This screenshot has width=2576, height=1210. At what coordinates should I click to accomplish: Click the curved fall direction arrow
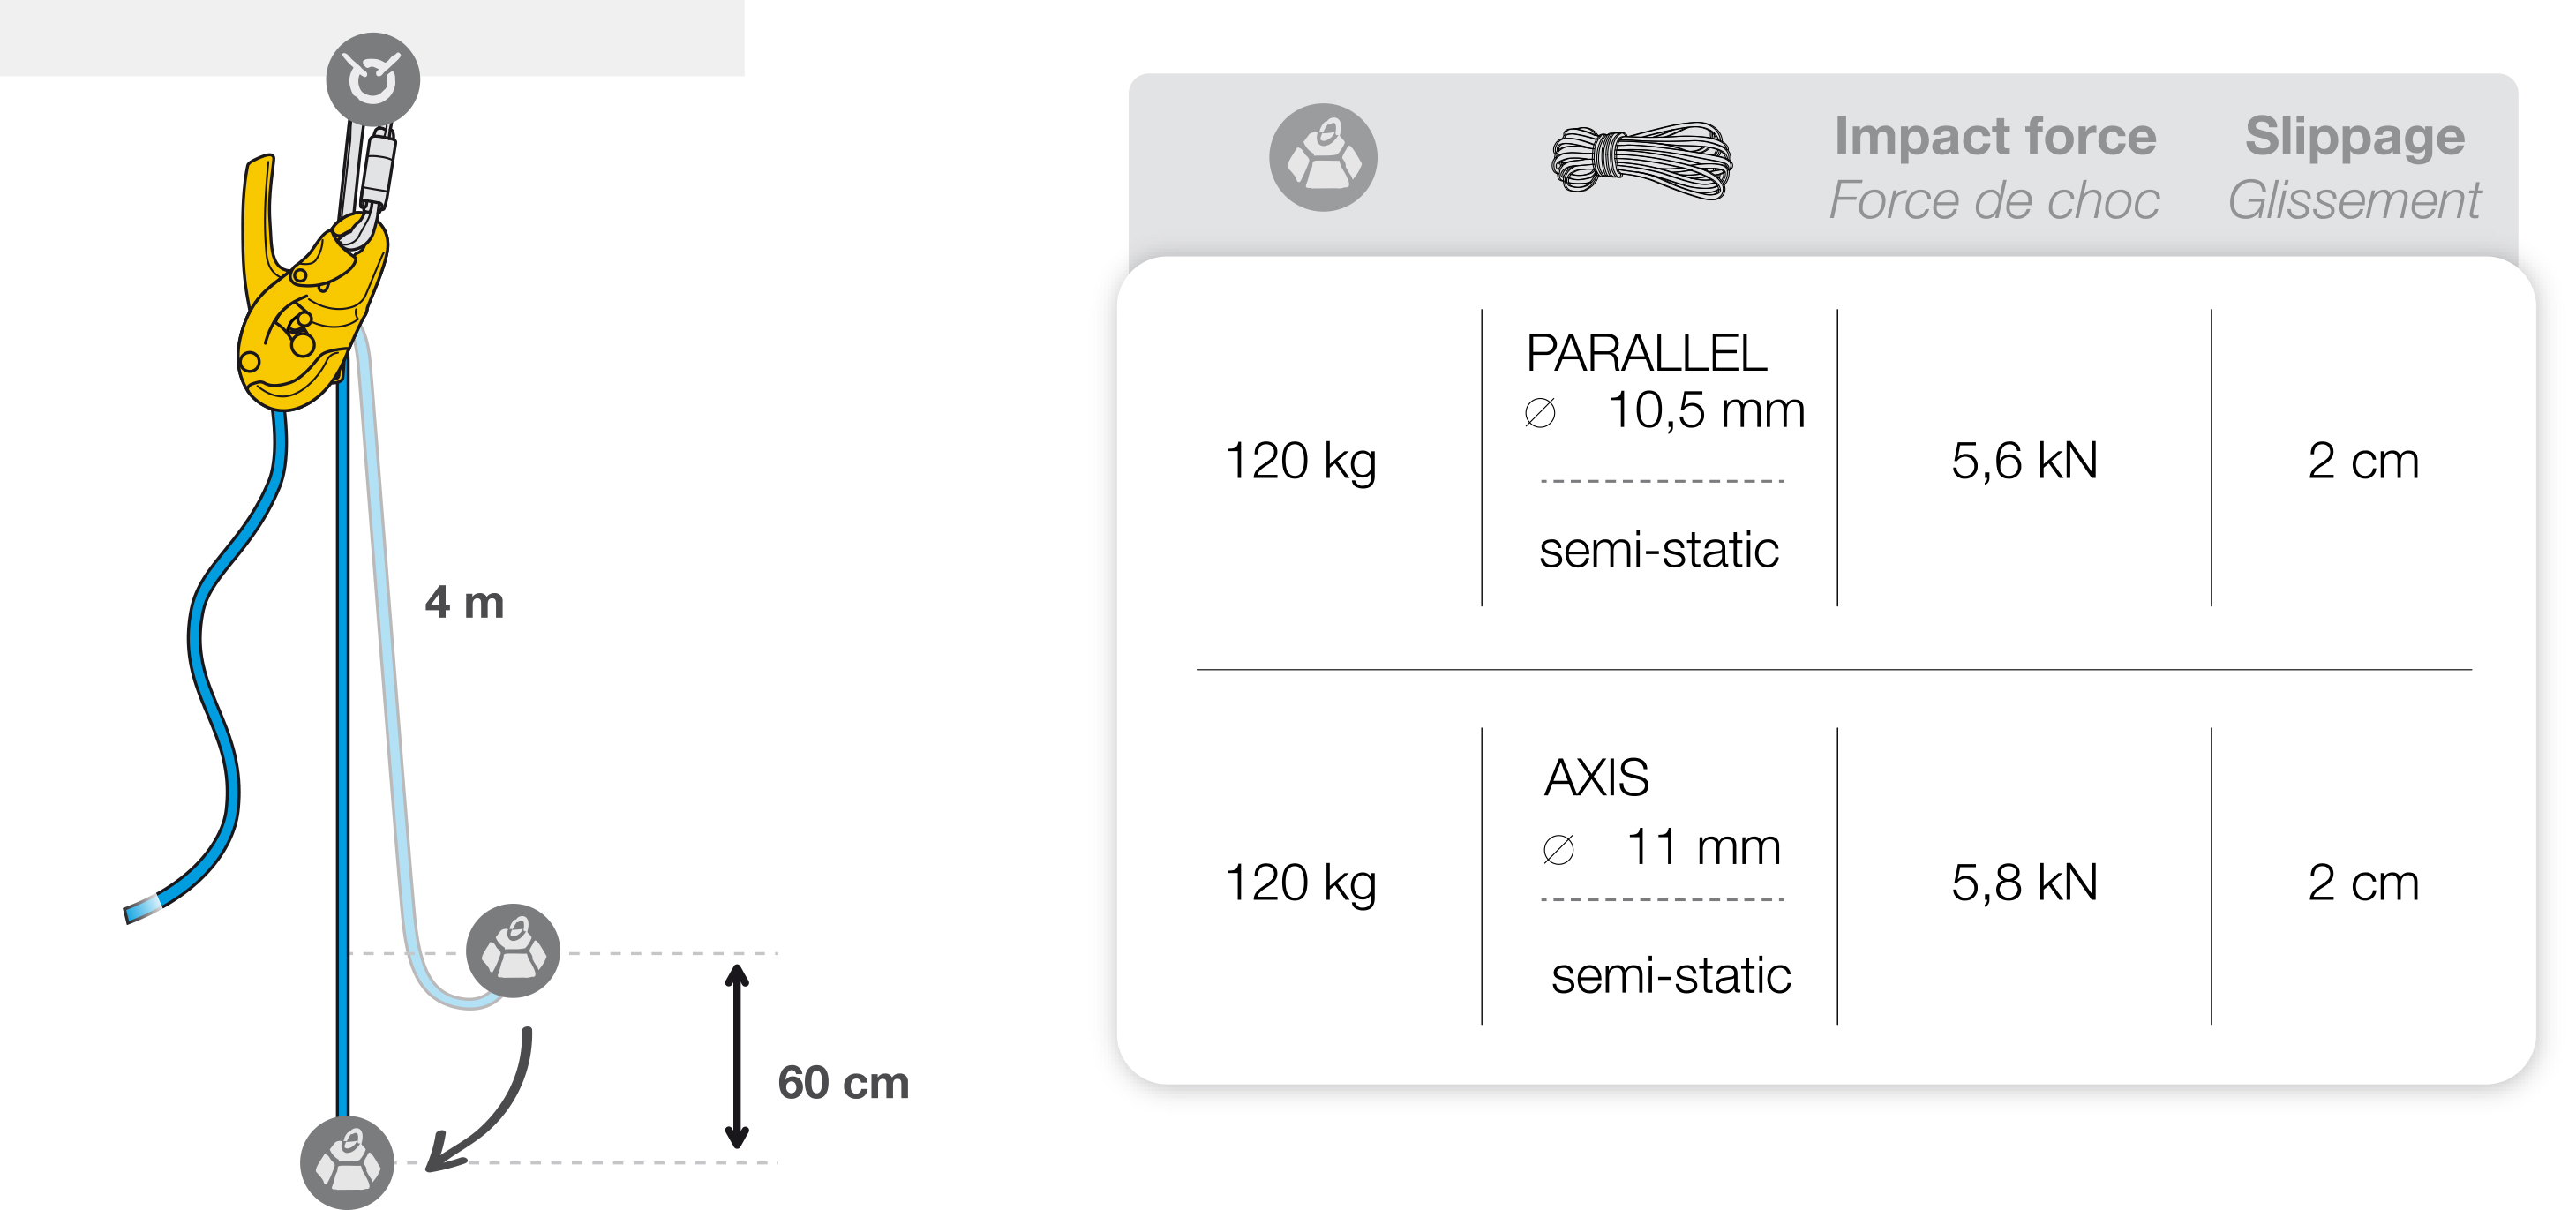pyautogui.click(x=482, y=1100)
